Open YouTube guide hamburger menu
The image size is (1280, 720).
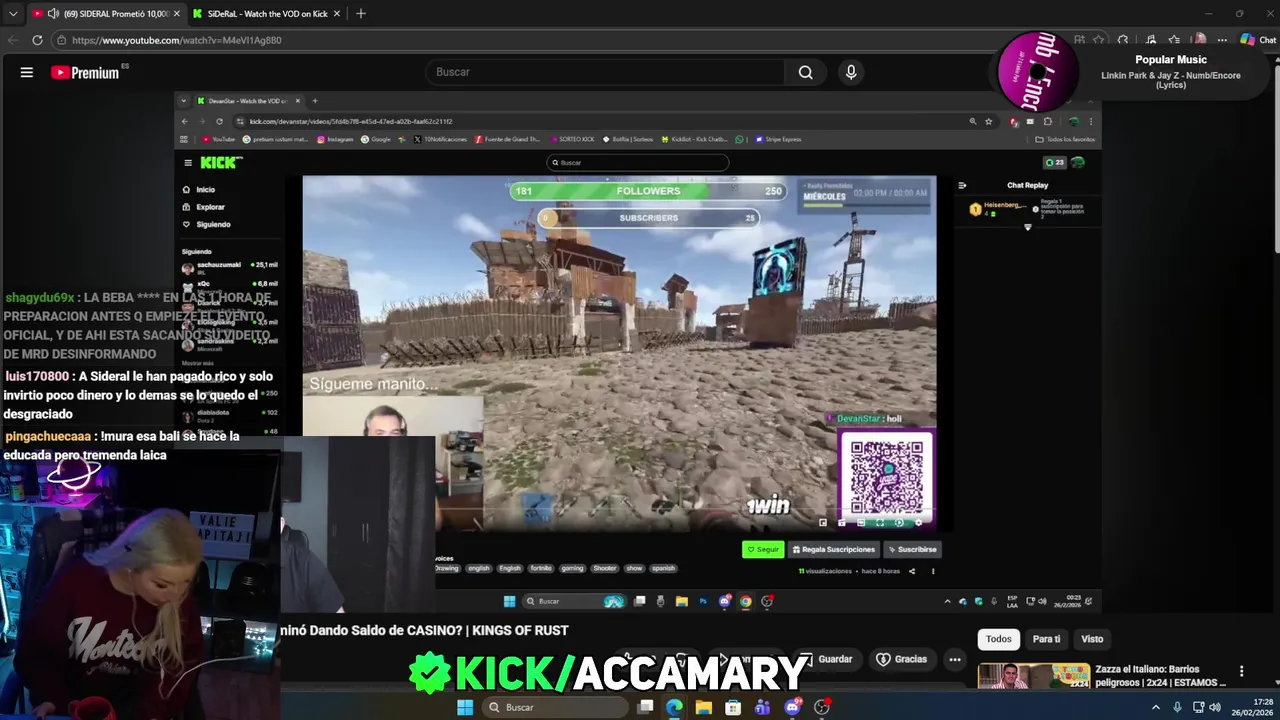coord(27,72)
